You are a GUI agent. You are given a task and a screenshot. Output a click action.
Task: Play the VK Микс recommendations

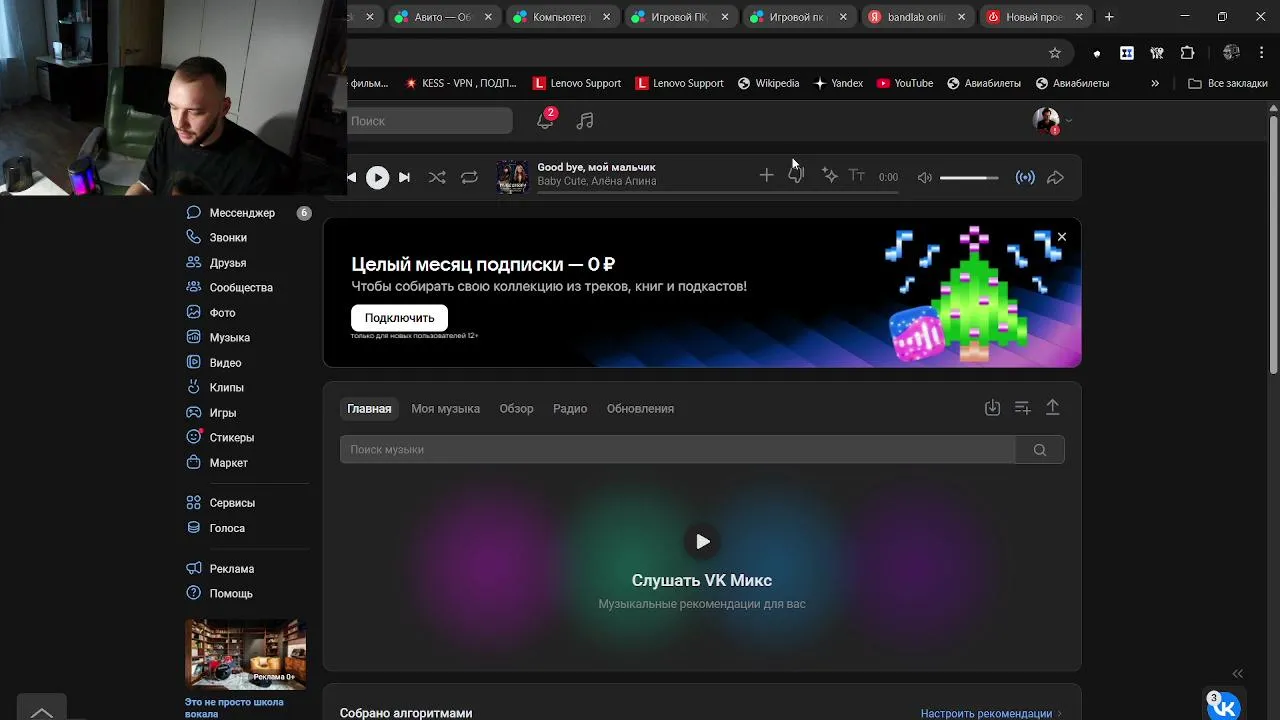(703, 541)
